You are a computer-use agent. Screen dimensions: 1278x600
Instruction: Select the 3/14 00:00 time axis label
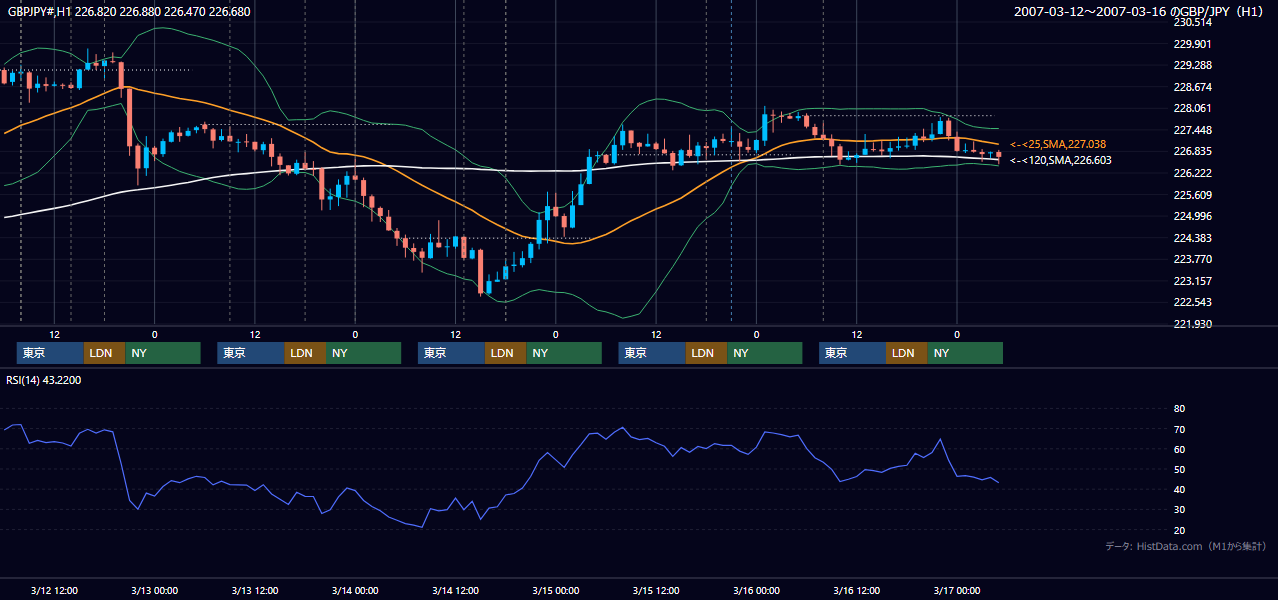[x=354, y=590]
